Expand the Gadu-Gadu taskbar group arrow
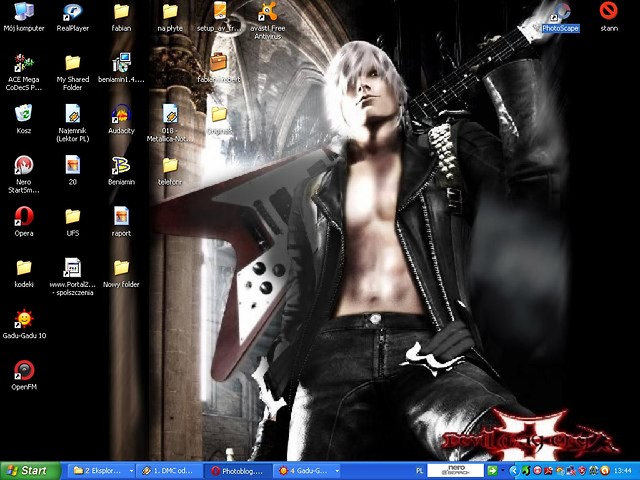This screenshot has width=640, height=480. [337, 471]
